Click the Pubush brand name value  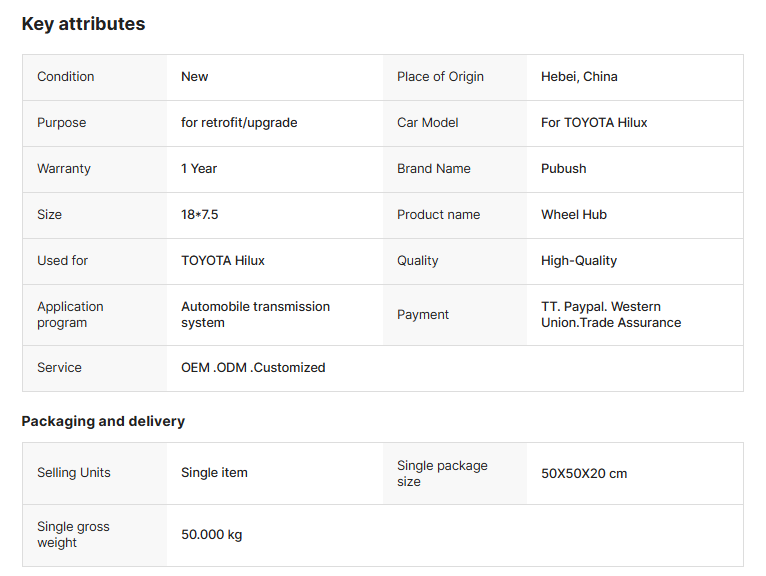point(564,169)
